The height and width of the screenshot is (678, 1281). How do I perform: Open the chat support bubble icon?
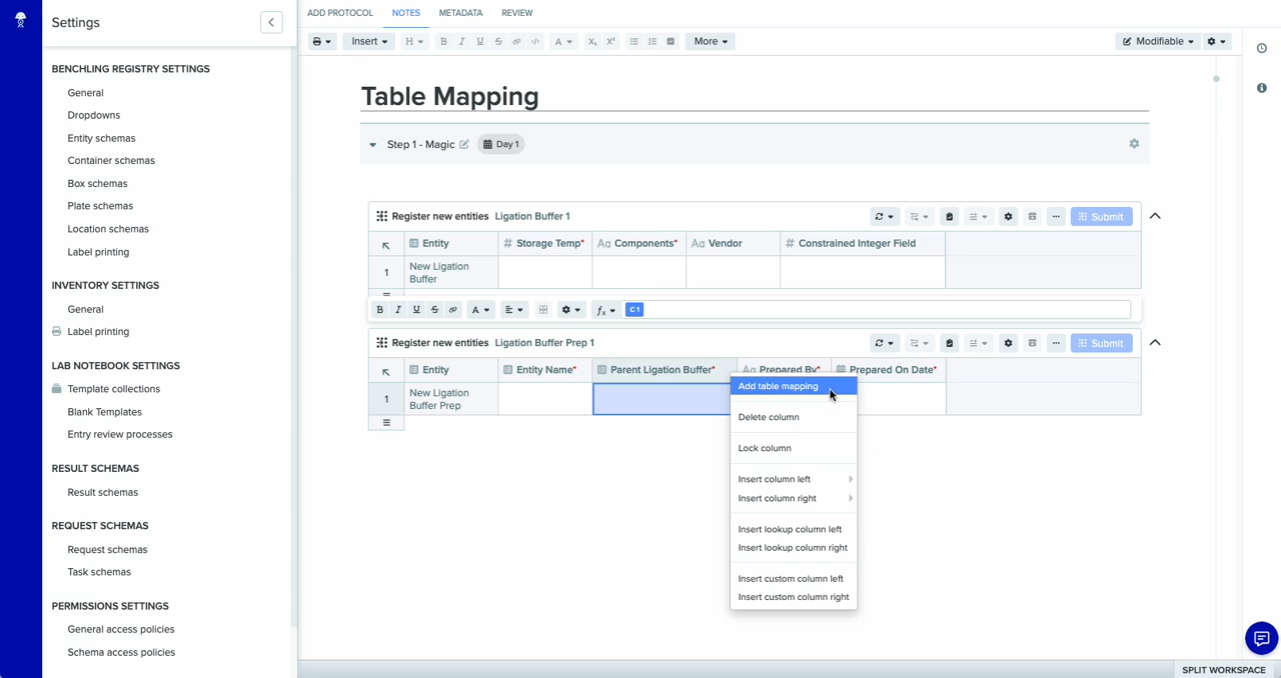point(1261,638)
